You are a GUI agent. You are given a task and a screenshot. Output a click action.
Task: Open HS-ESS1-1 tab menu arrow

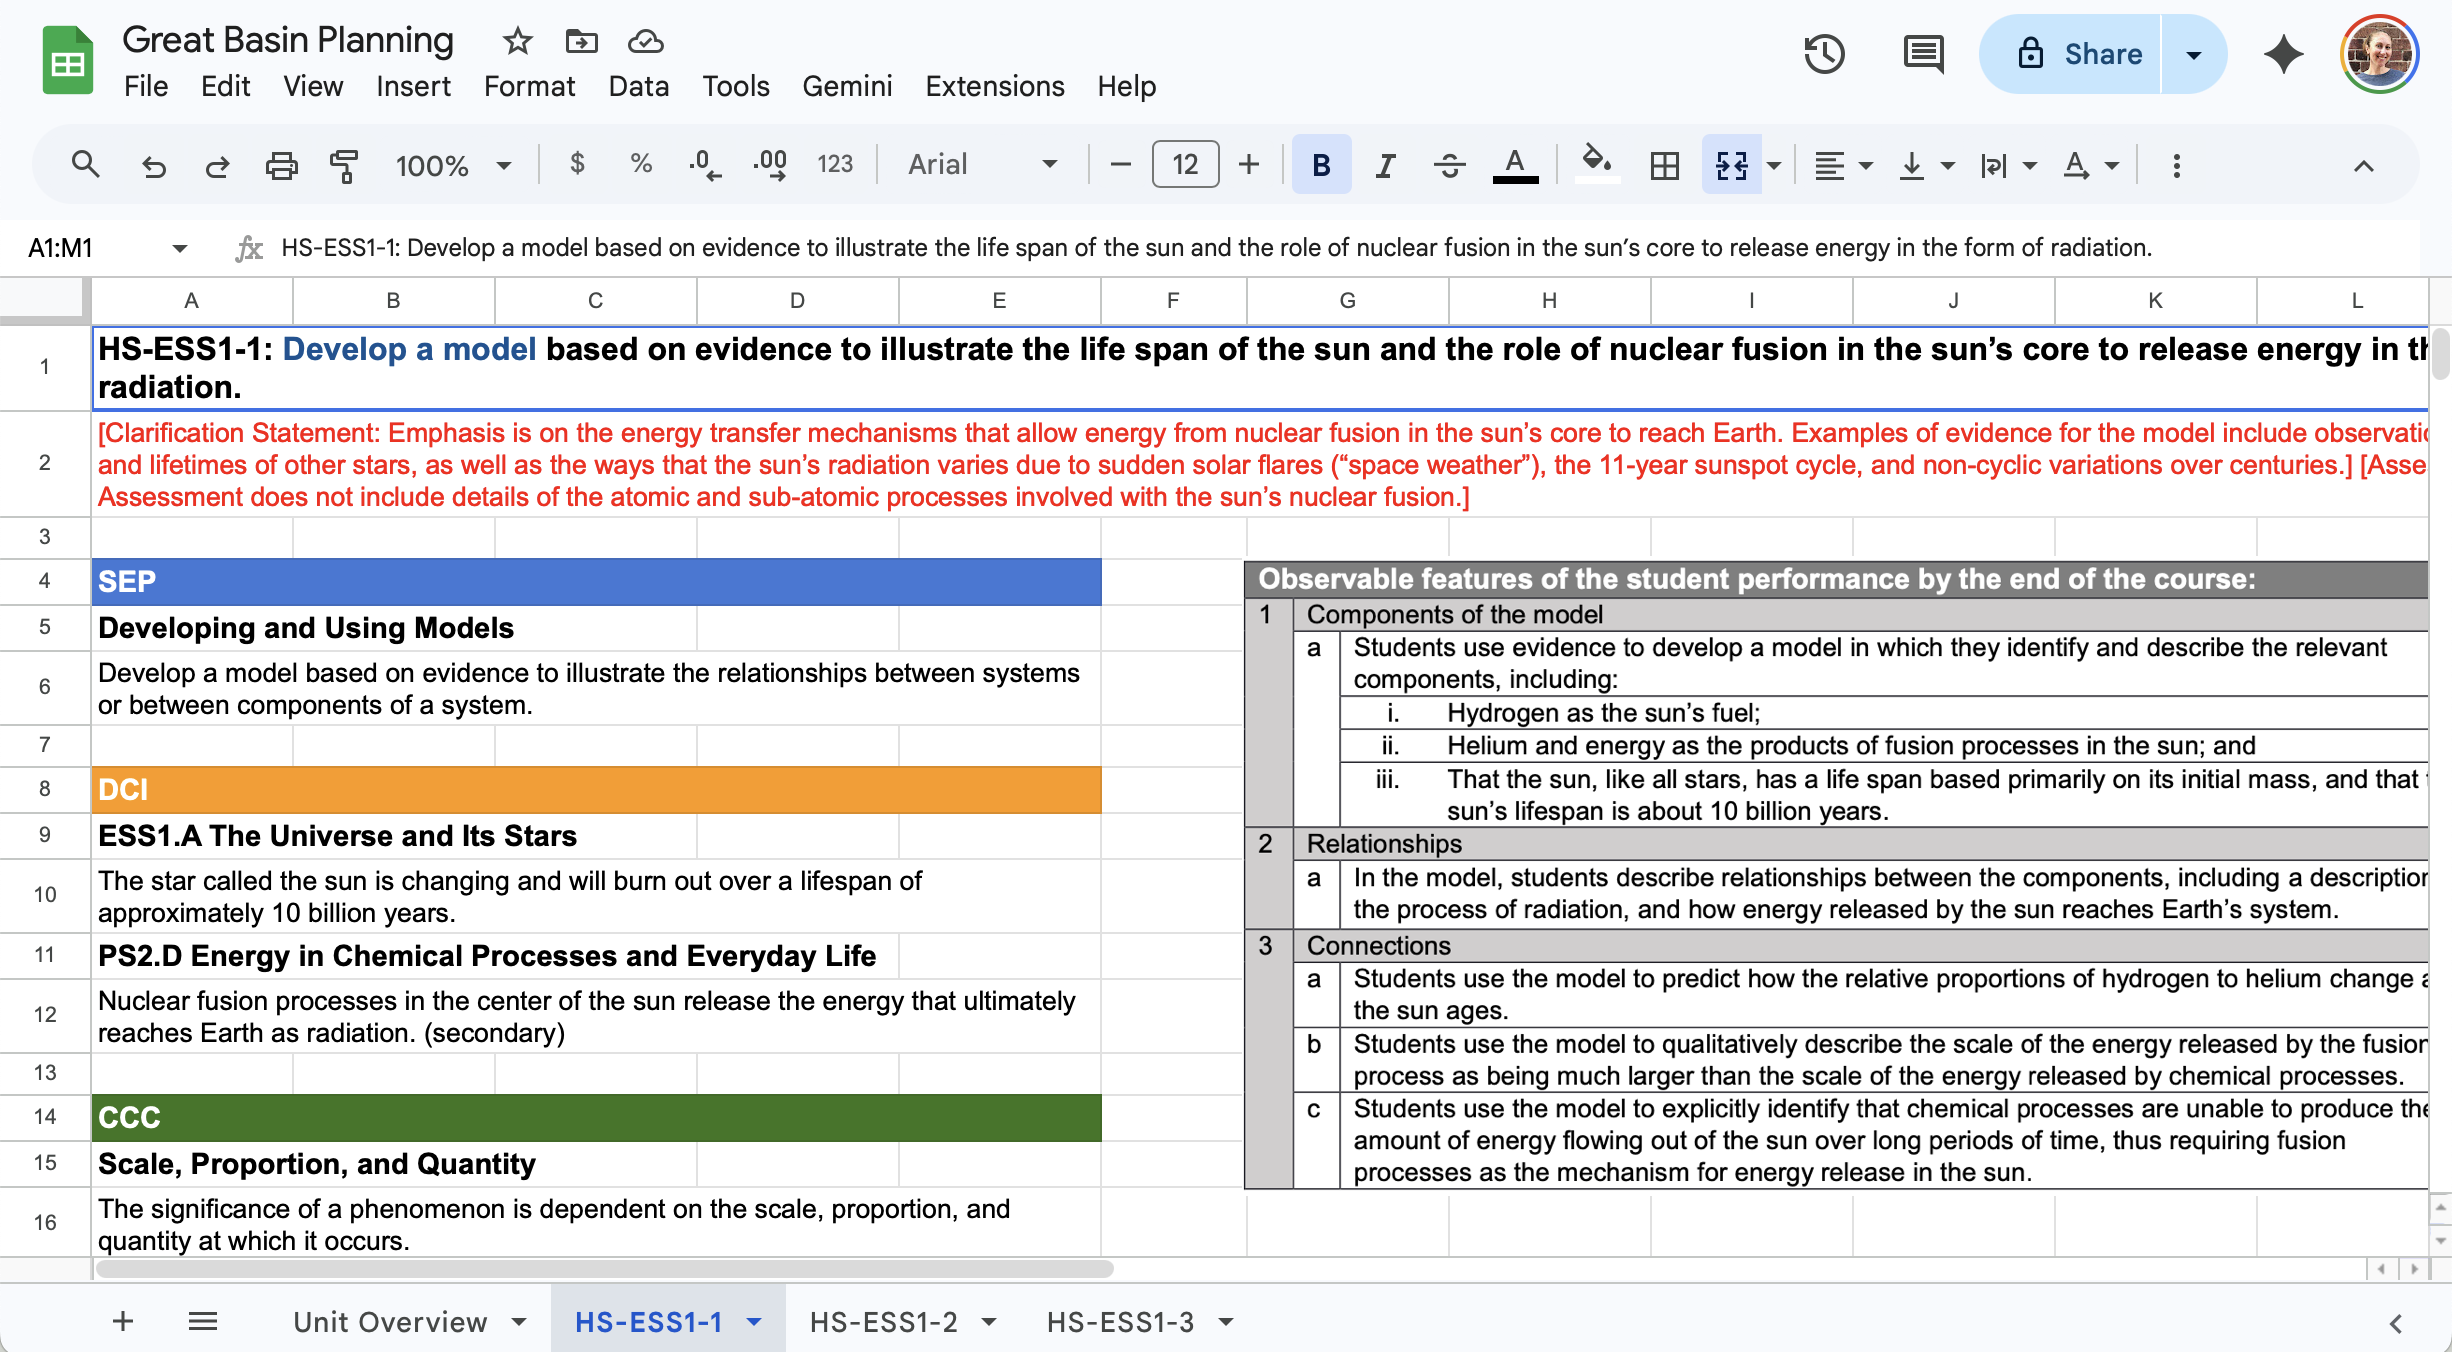coord(755,1322)
